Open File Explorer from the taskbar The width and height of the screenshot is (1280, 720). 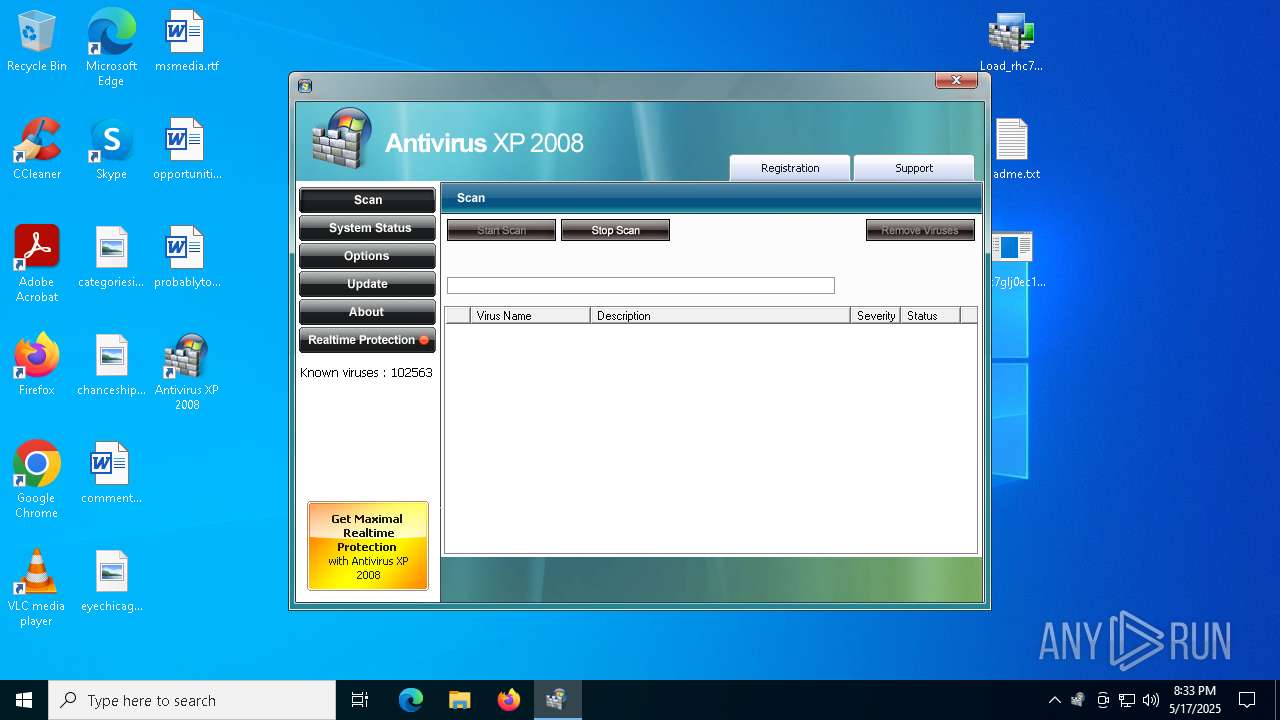[x=459, y=700]
